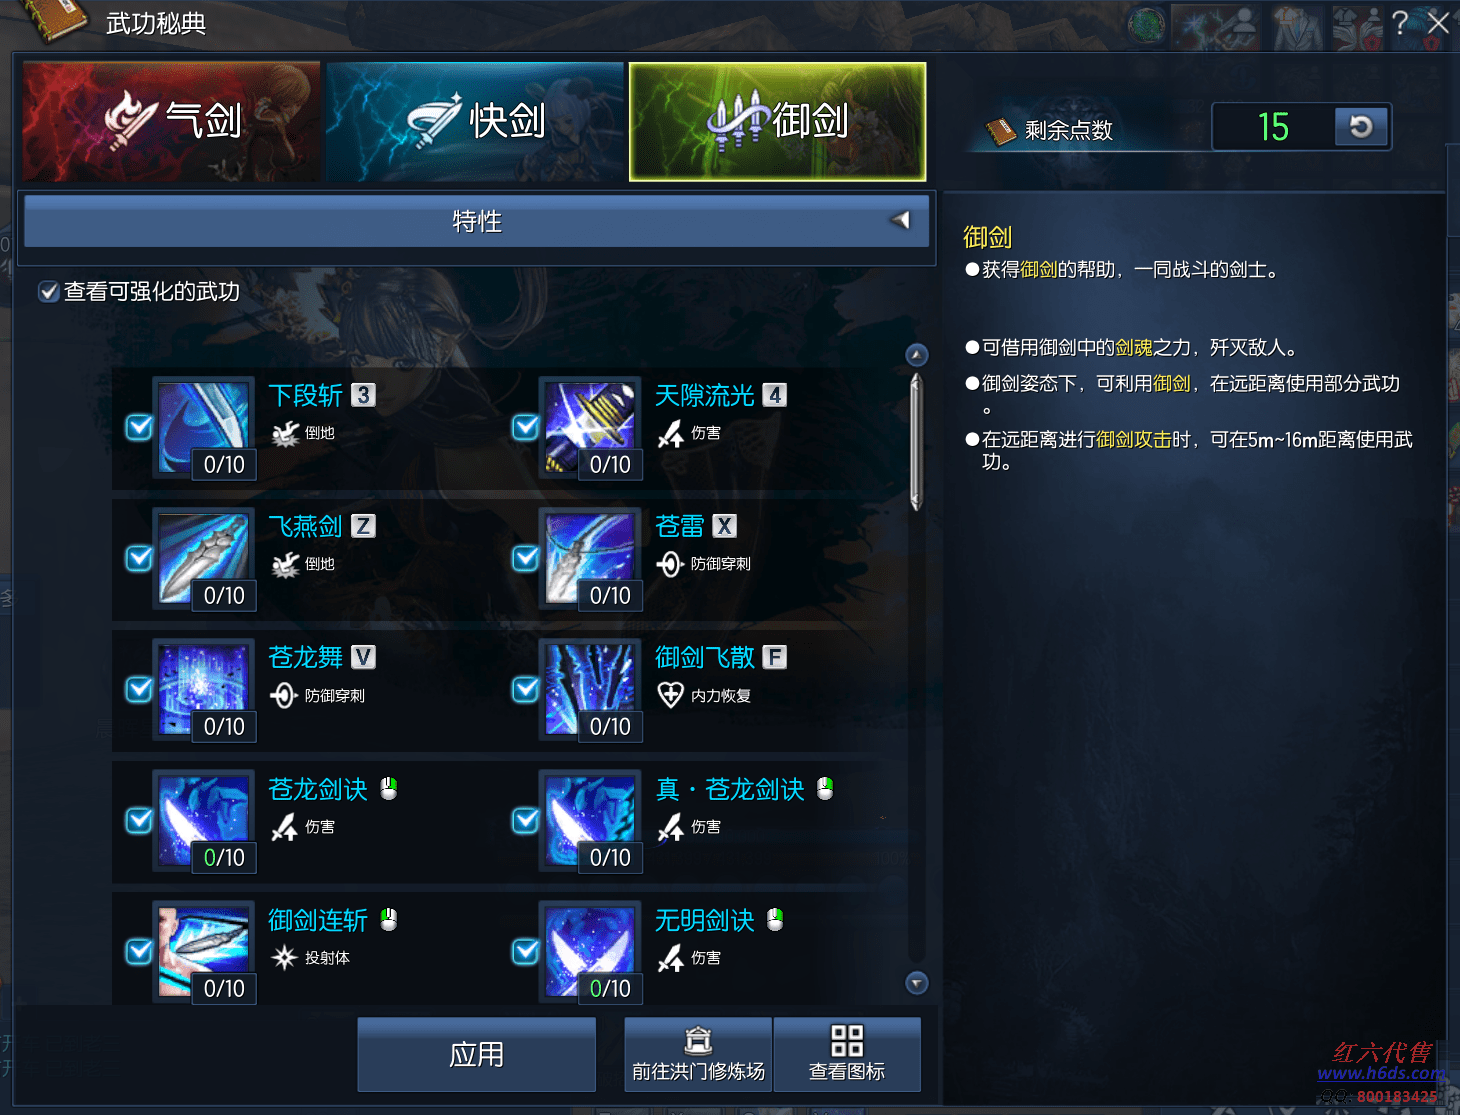The width and height of the screenshot is (1460, 1115).
Task: Click the 下段斩 skill icon
Action: click(x=204, y=428)
